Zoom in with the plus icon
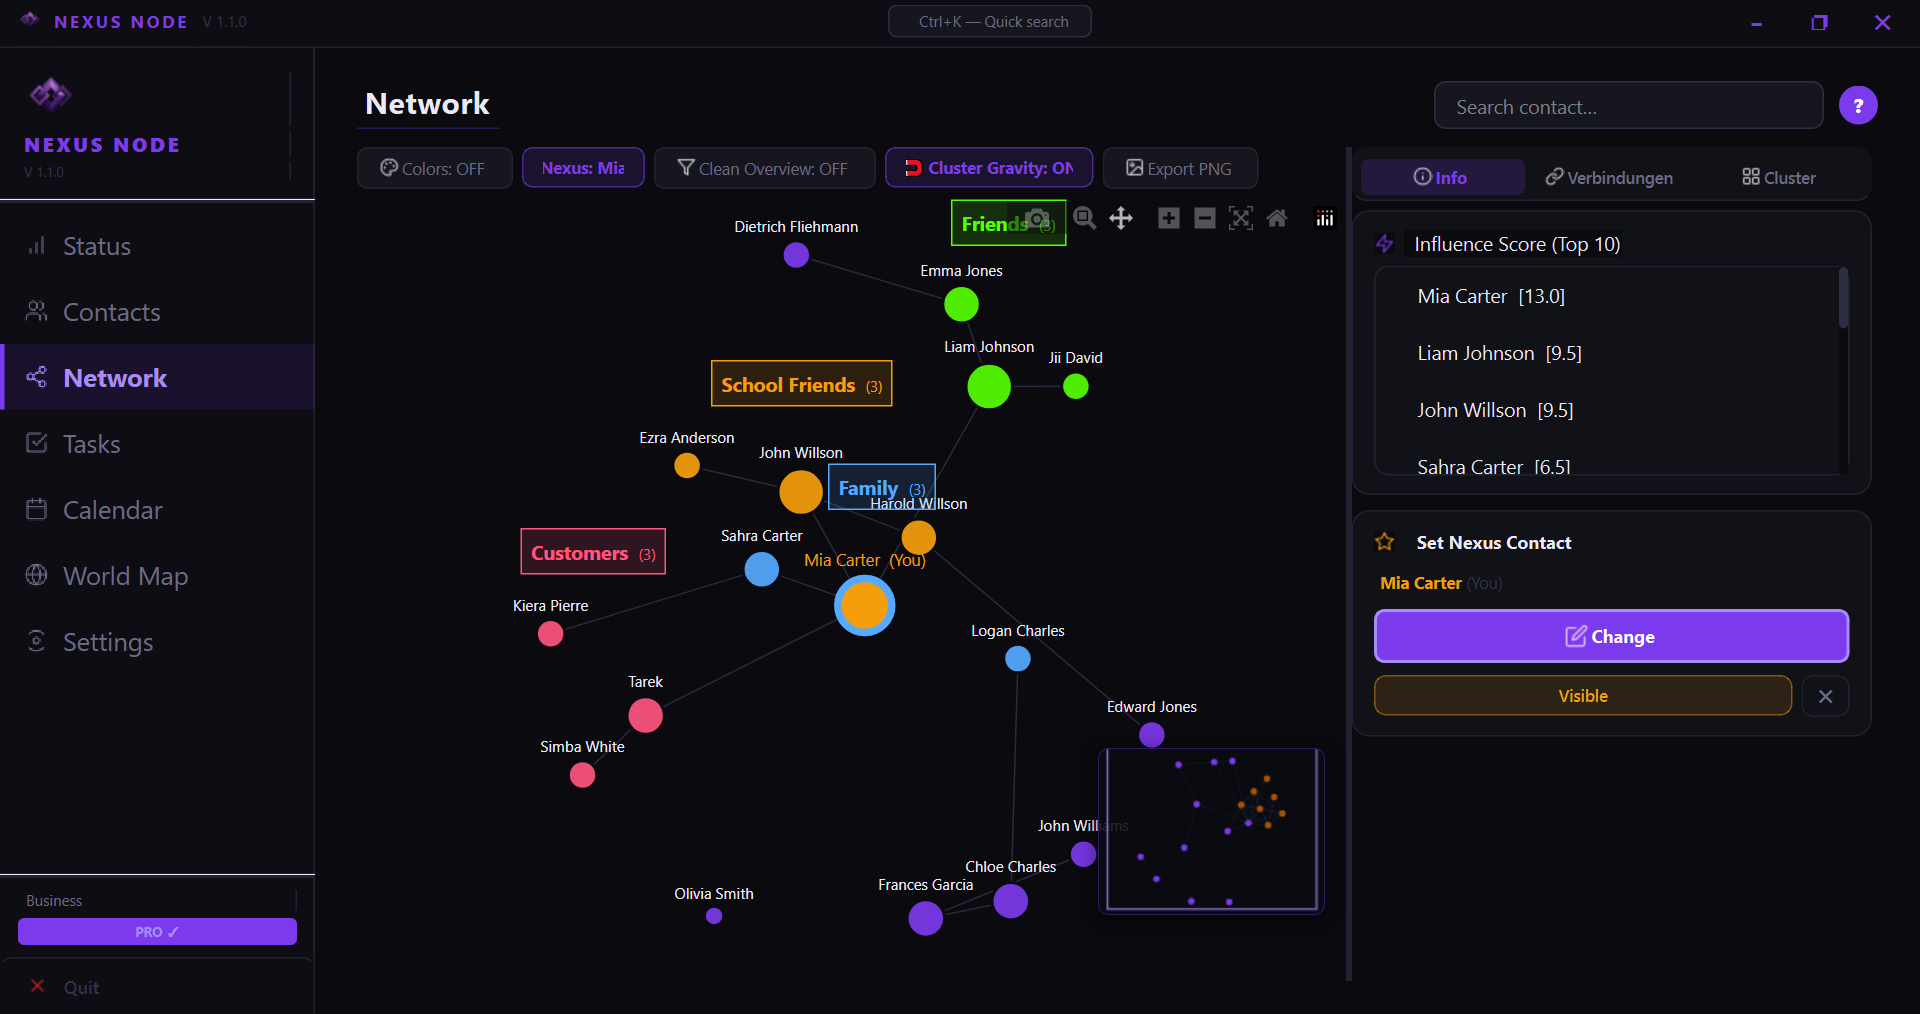Image resolution: width=1920 pixels, height=1014 pixels. 1169,218
